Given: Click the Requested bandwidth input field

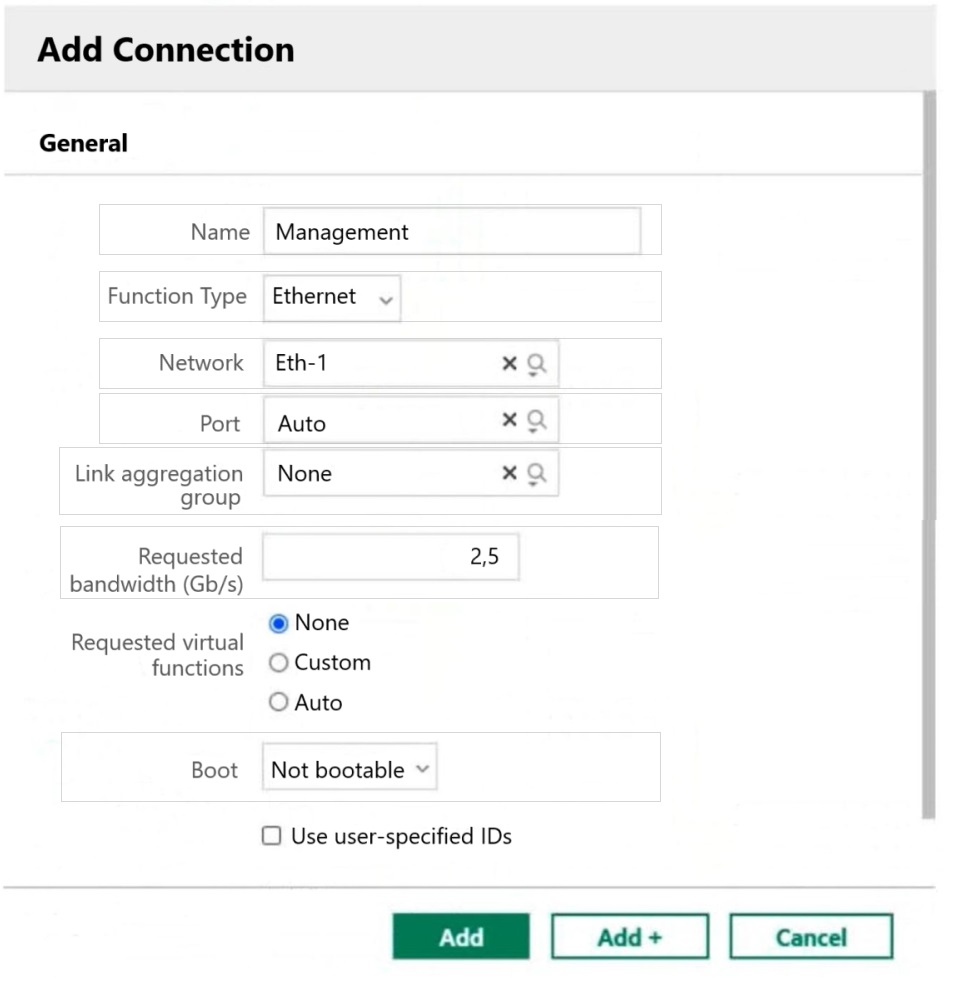Looking at the screenshot, I should (391, 557).
